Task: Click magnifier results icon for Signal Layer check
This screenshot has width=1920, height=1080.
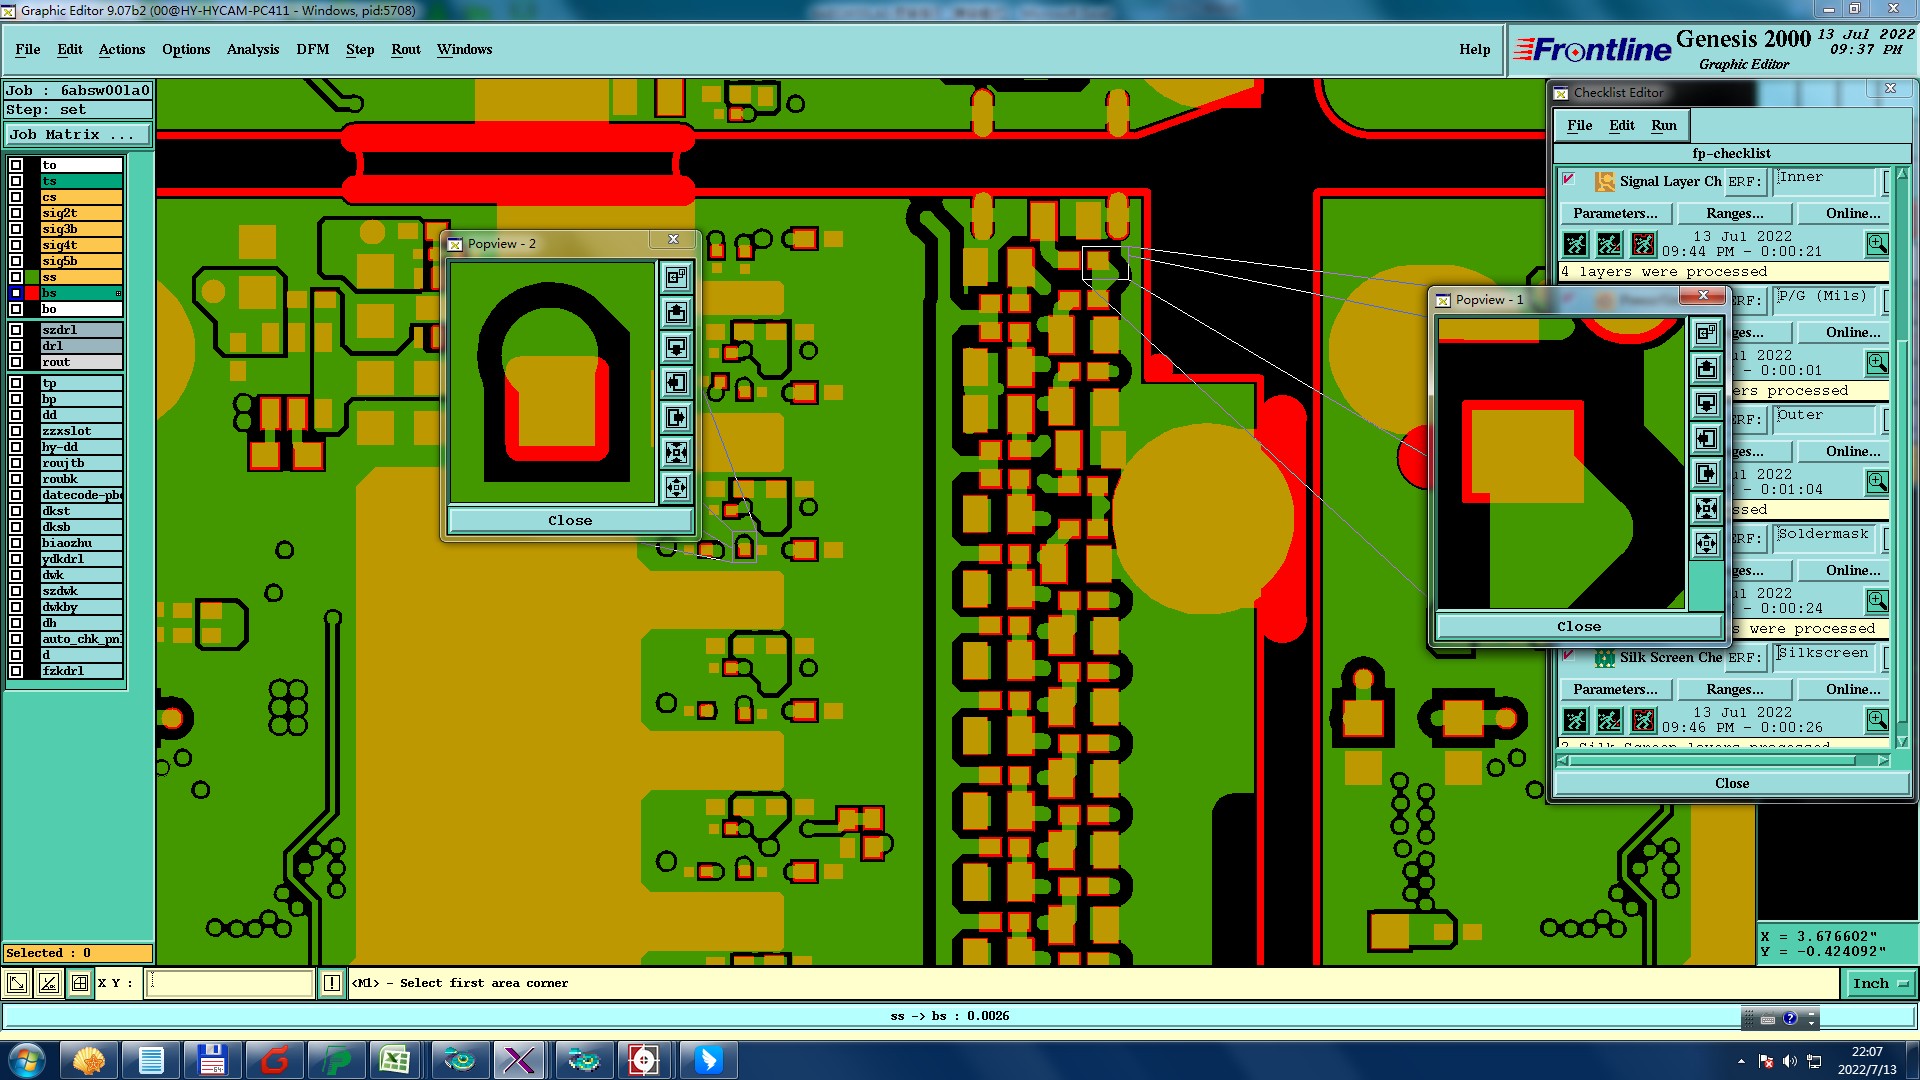Action: [x=1877, y=244]
